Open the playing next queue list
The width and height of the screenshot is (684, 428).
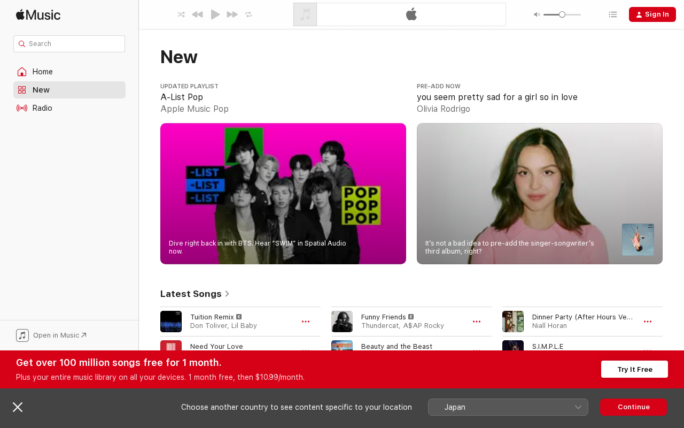point(613,14)
